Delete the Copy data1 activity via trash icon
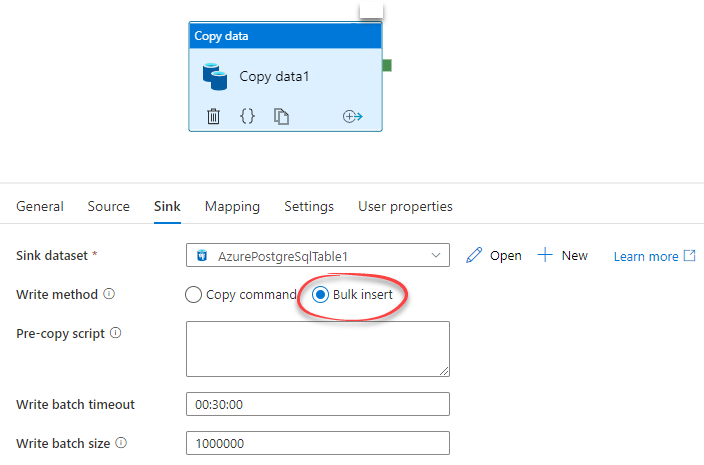Screen dimensions: 704x465 pos(213,116)
